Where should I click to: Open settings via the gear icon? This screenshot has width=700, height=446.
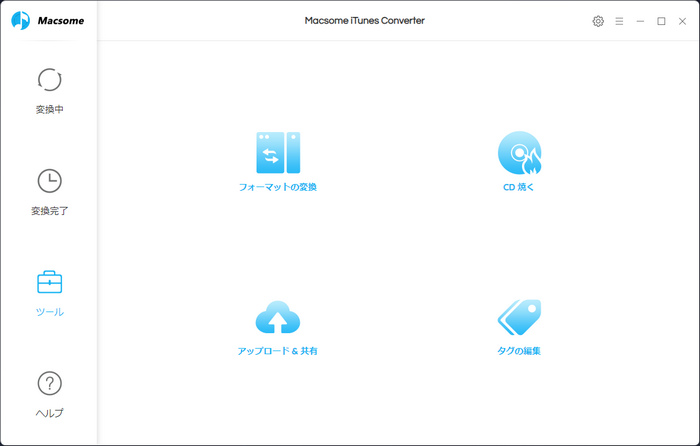pos(598,21)
